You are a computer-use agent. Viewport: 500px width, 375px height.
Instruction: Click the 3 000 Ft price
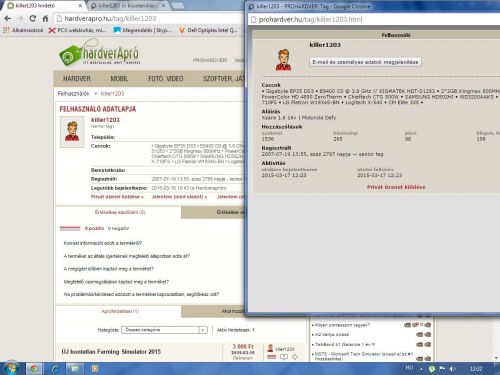(243, 346)
